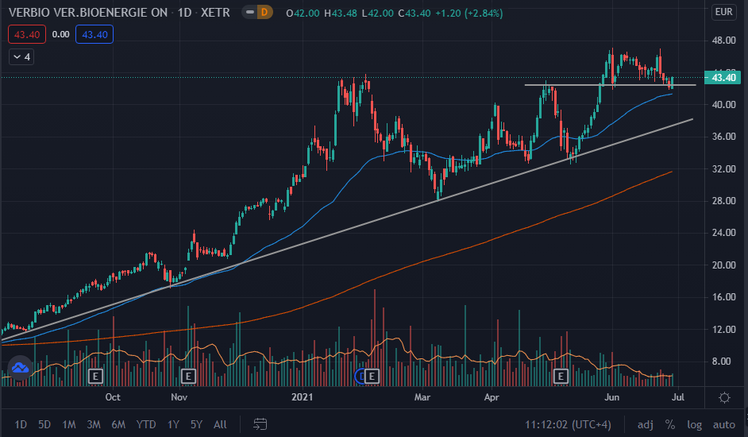
Task: Toggle the percent scale option
Action: point(670,424)
